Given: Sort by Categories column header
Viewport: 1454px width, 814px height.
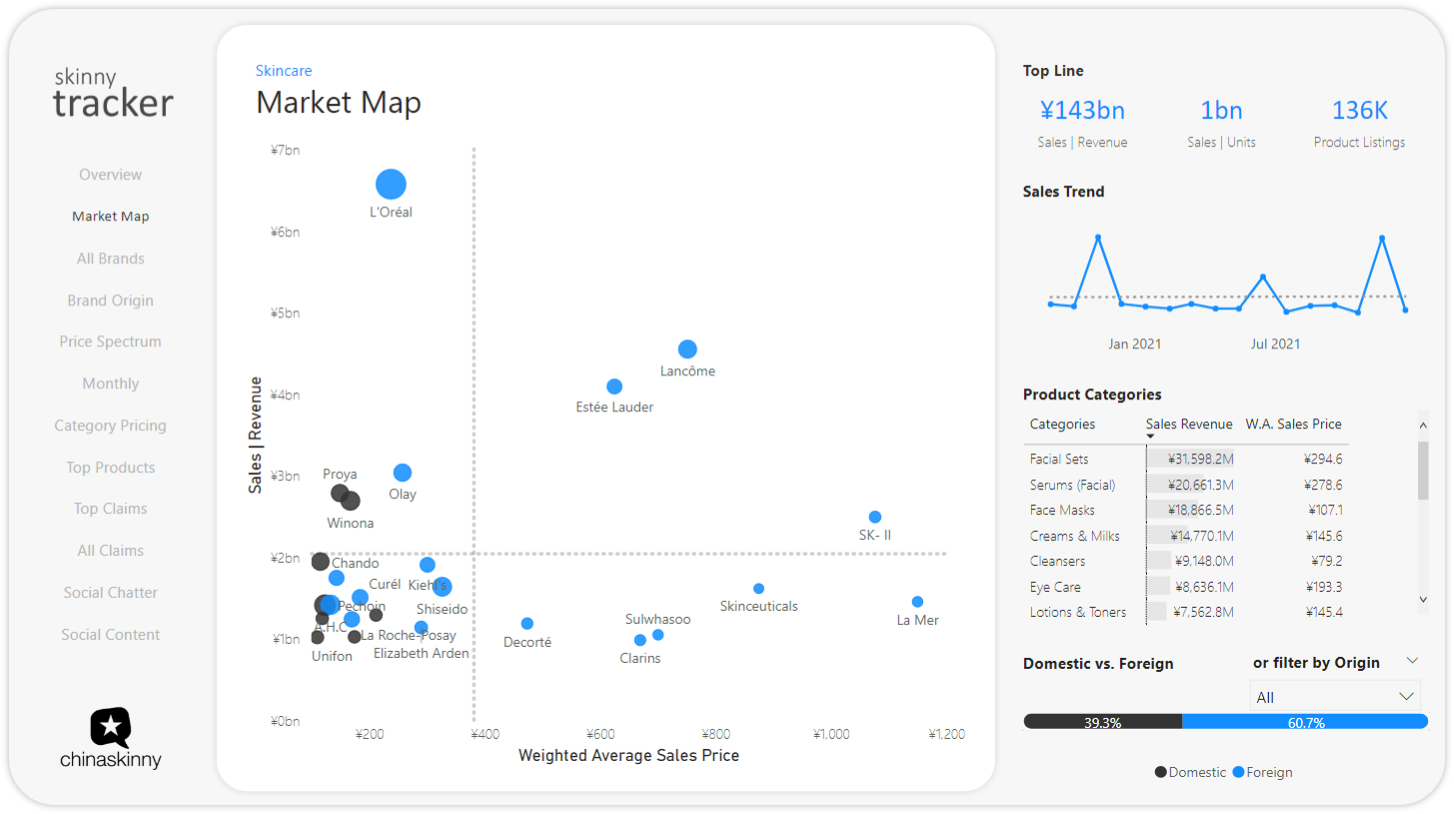Looking at the screenshot, I should pos(1062,424).
